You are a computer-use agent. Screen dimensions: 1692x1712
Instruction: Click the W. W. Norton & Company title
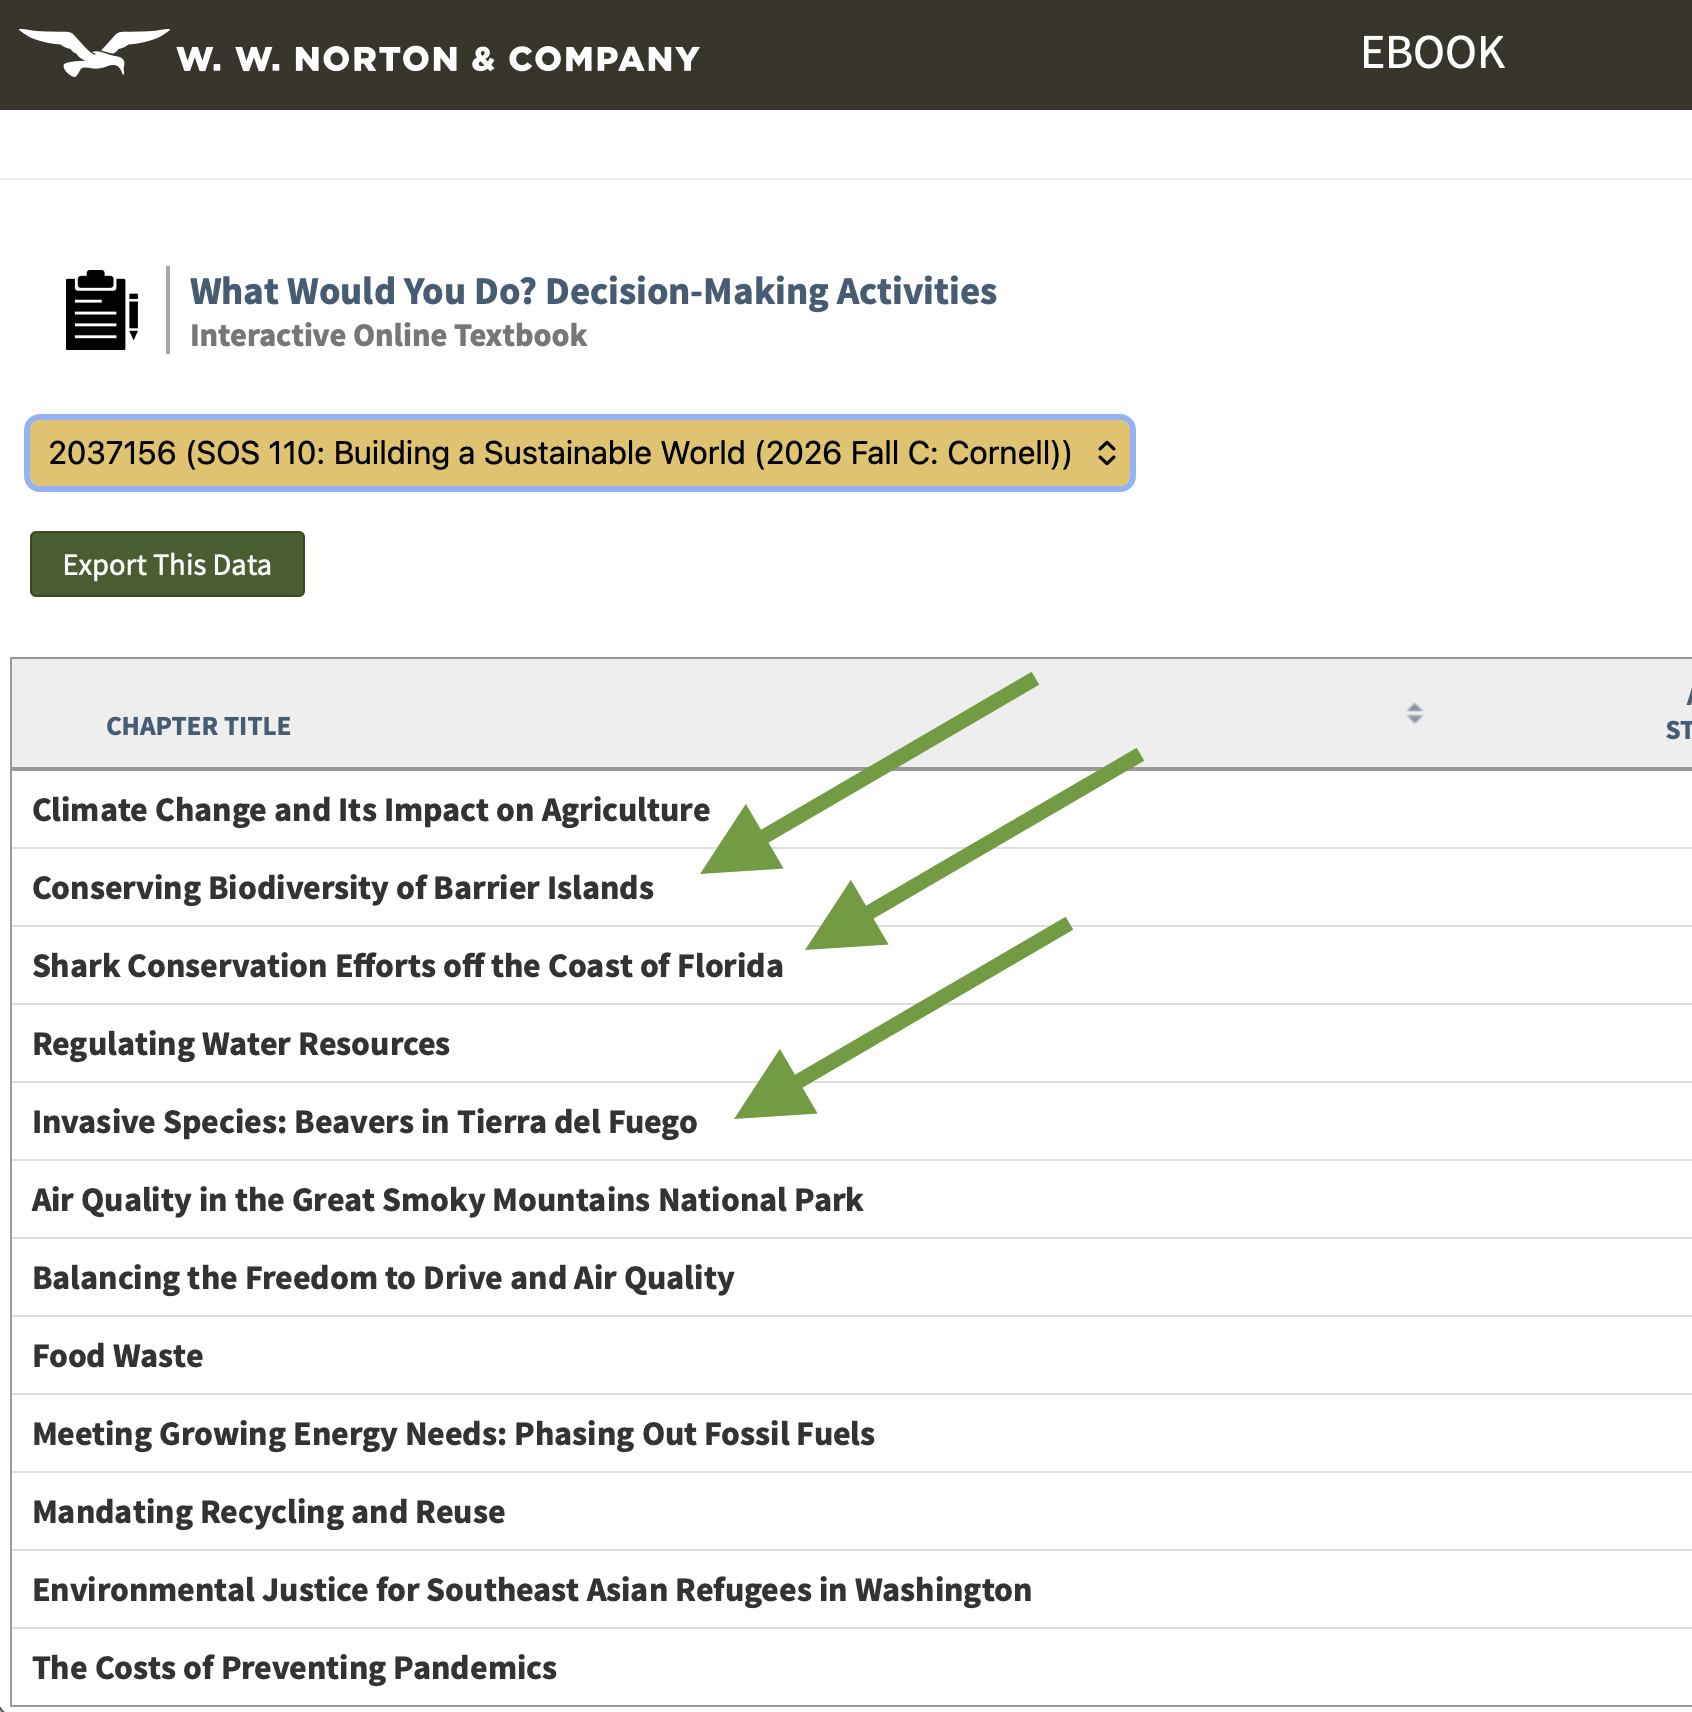[438, 59]
